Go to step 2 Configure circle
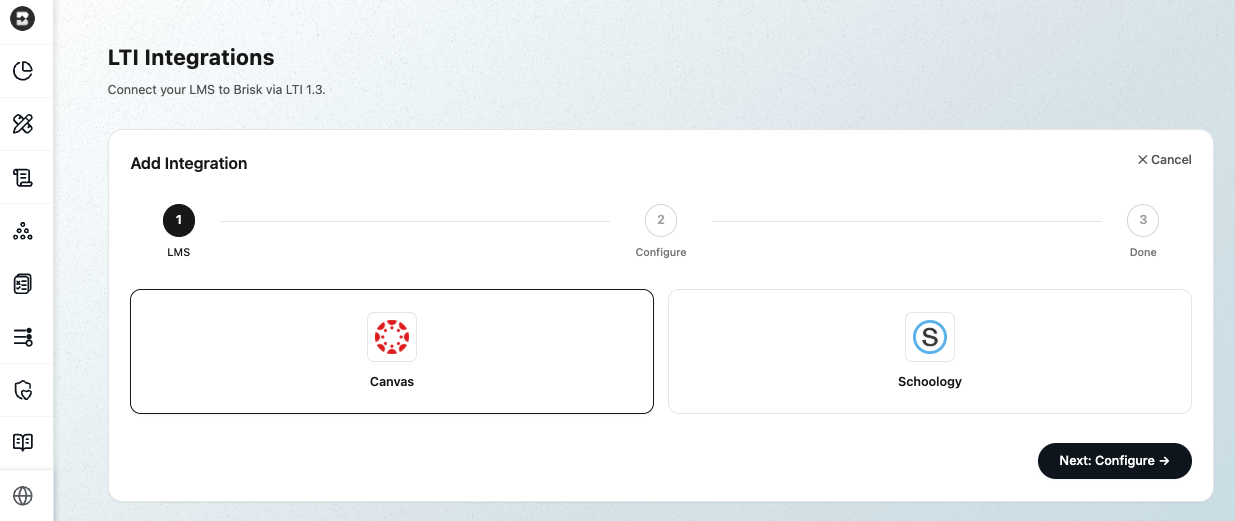1235x521 pixels. (661, 220)
